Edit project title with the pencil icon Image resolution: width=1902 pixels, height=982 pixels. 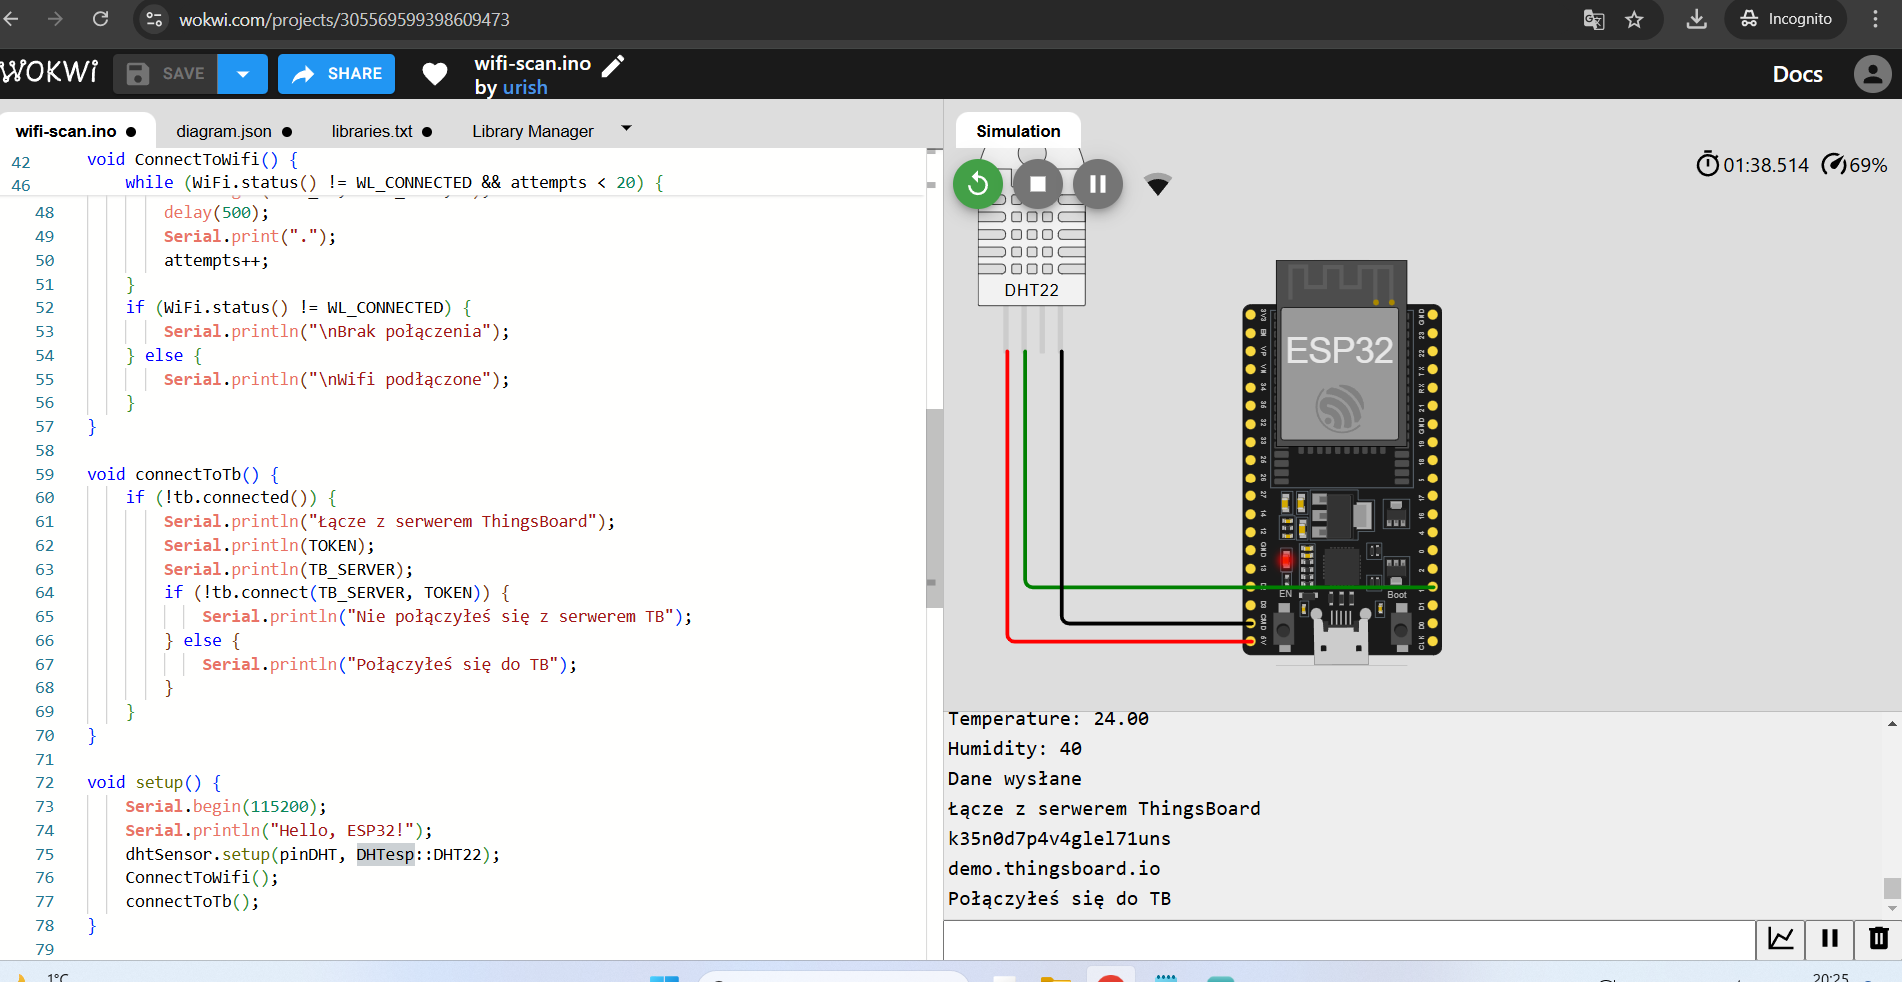click(x=613, y=65)
